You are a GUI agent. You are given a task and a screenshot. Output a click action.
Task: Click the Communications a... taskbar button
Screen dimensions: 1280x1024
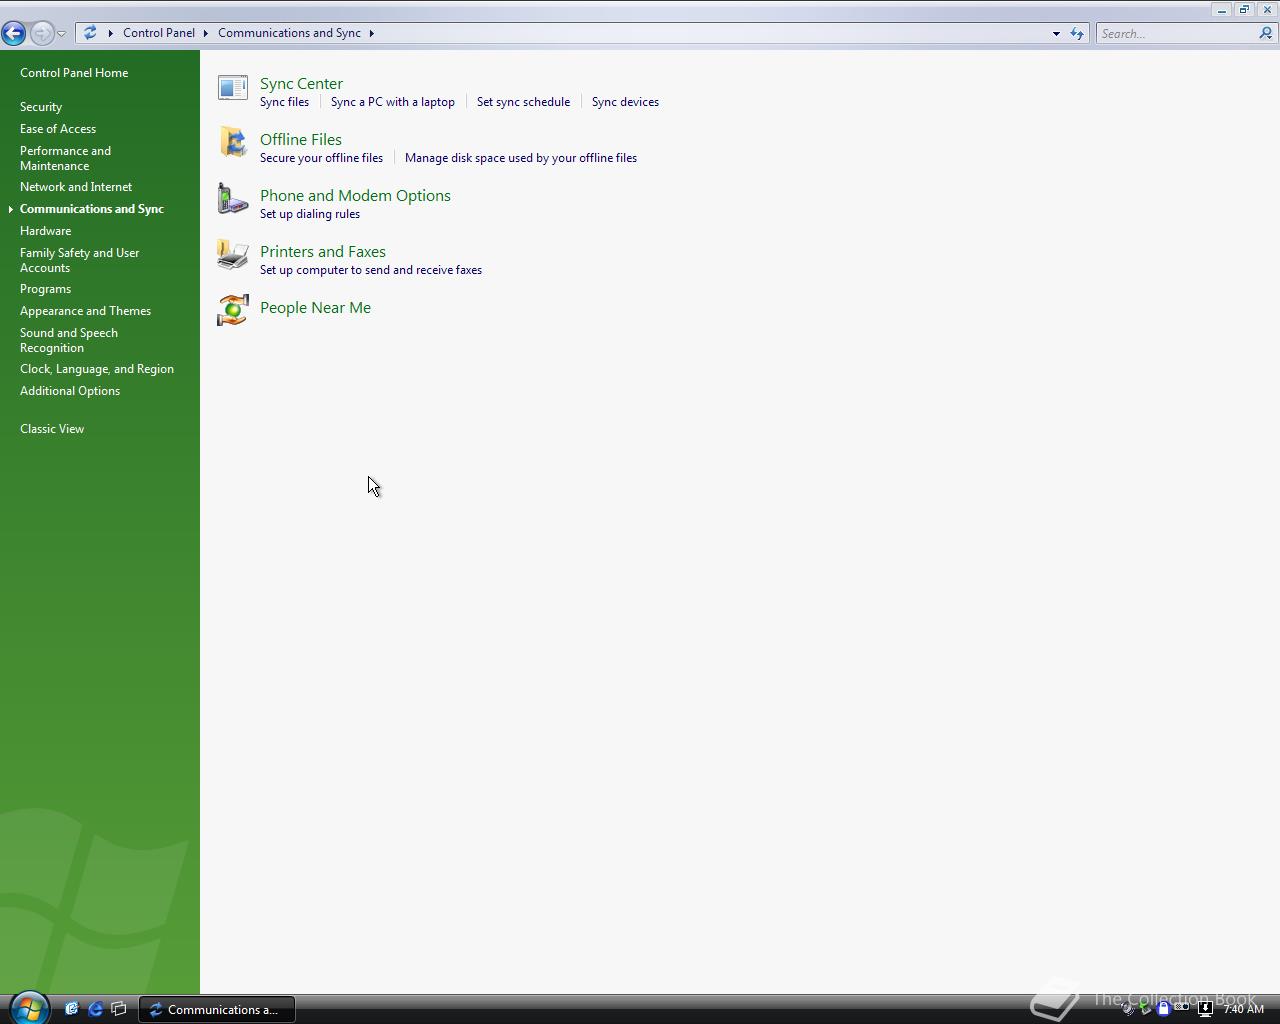click(217, 1009)
